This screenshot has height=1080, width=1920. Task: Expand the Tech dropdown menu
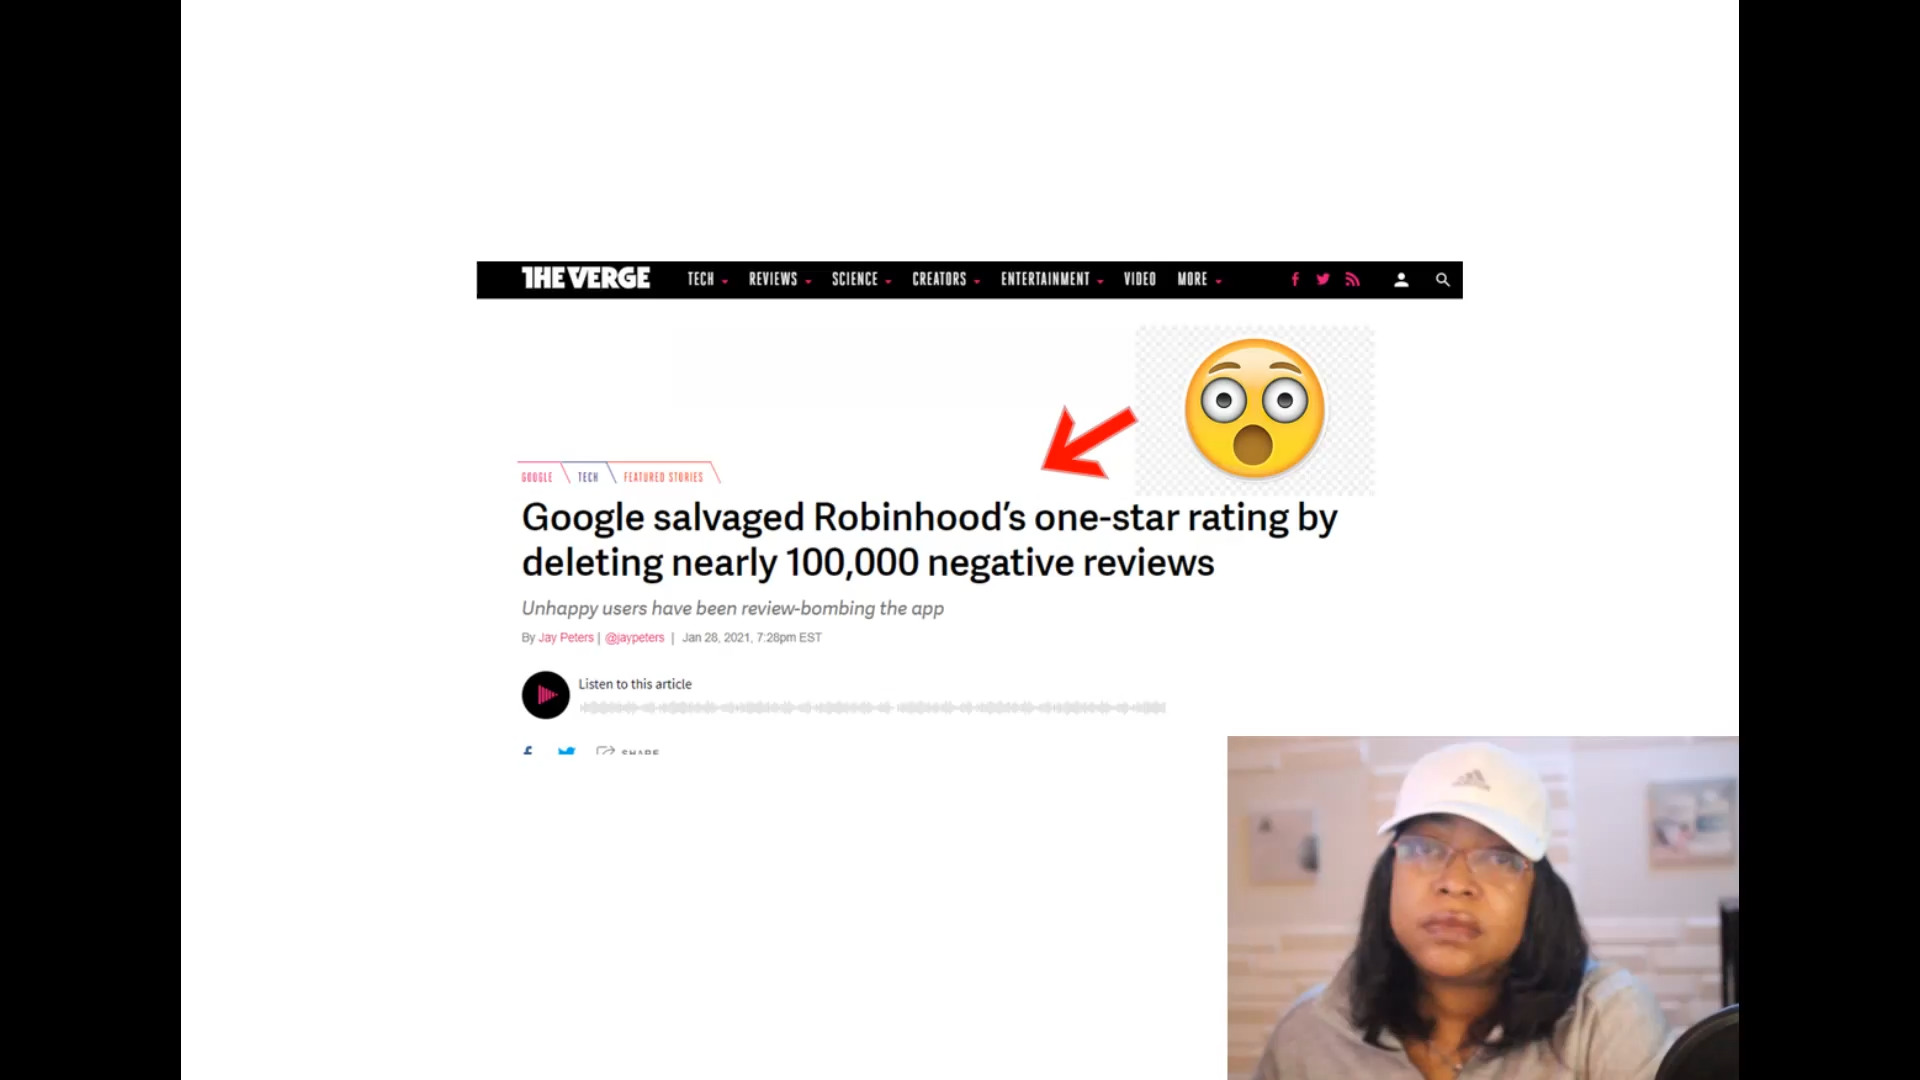click(708, 280)
